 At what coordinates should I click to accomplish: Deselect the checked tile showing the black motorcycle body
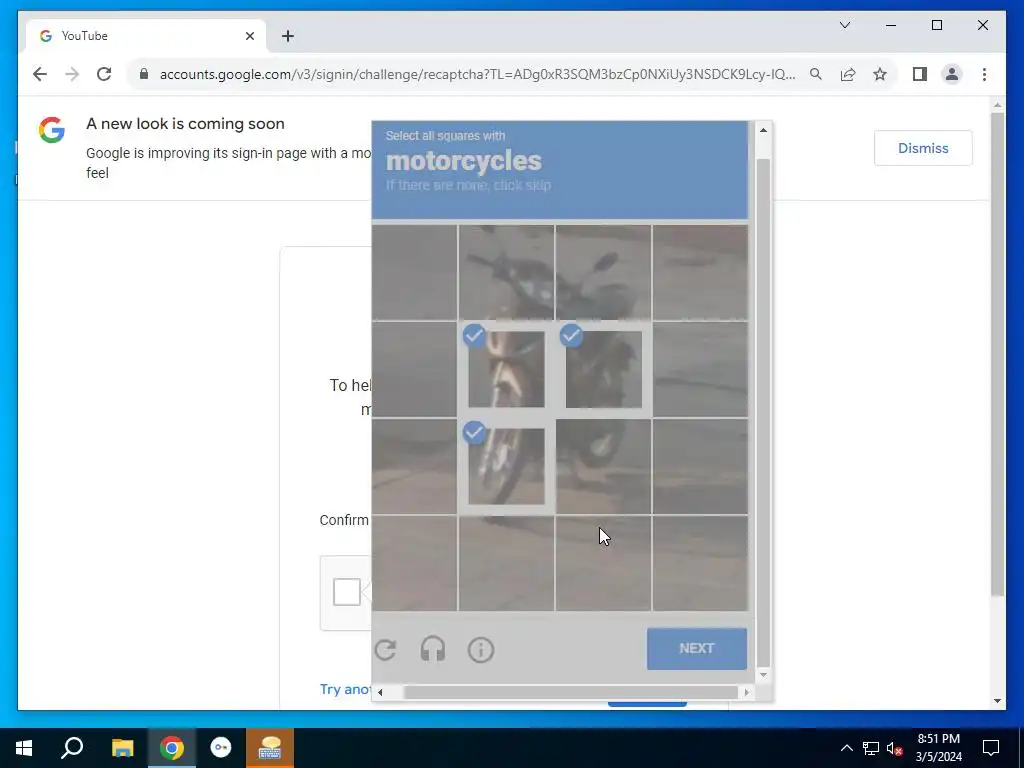[x=603, y=369]
